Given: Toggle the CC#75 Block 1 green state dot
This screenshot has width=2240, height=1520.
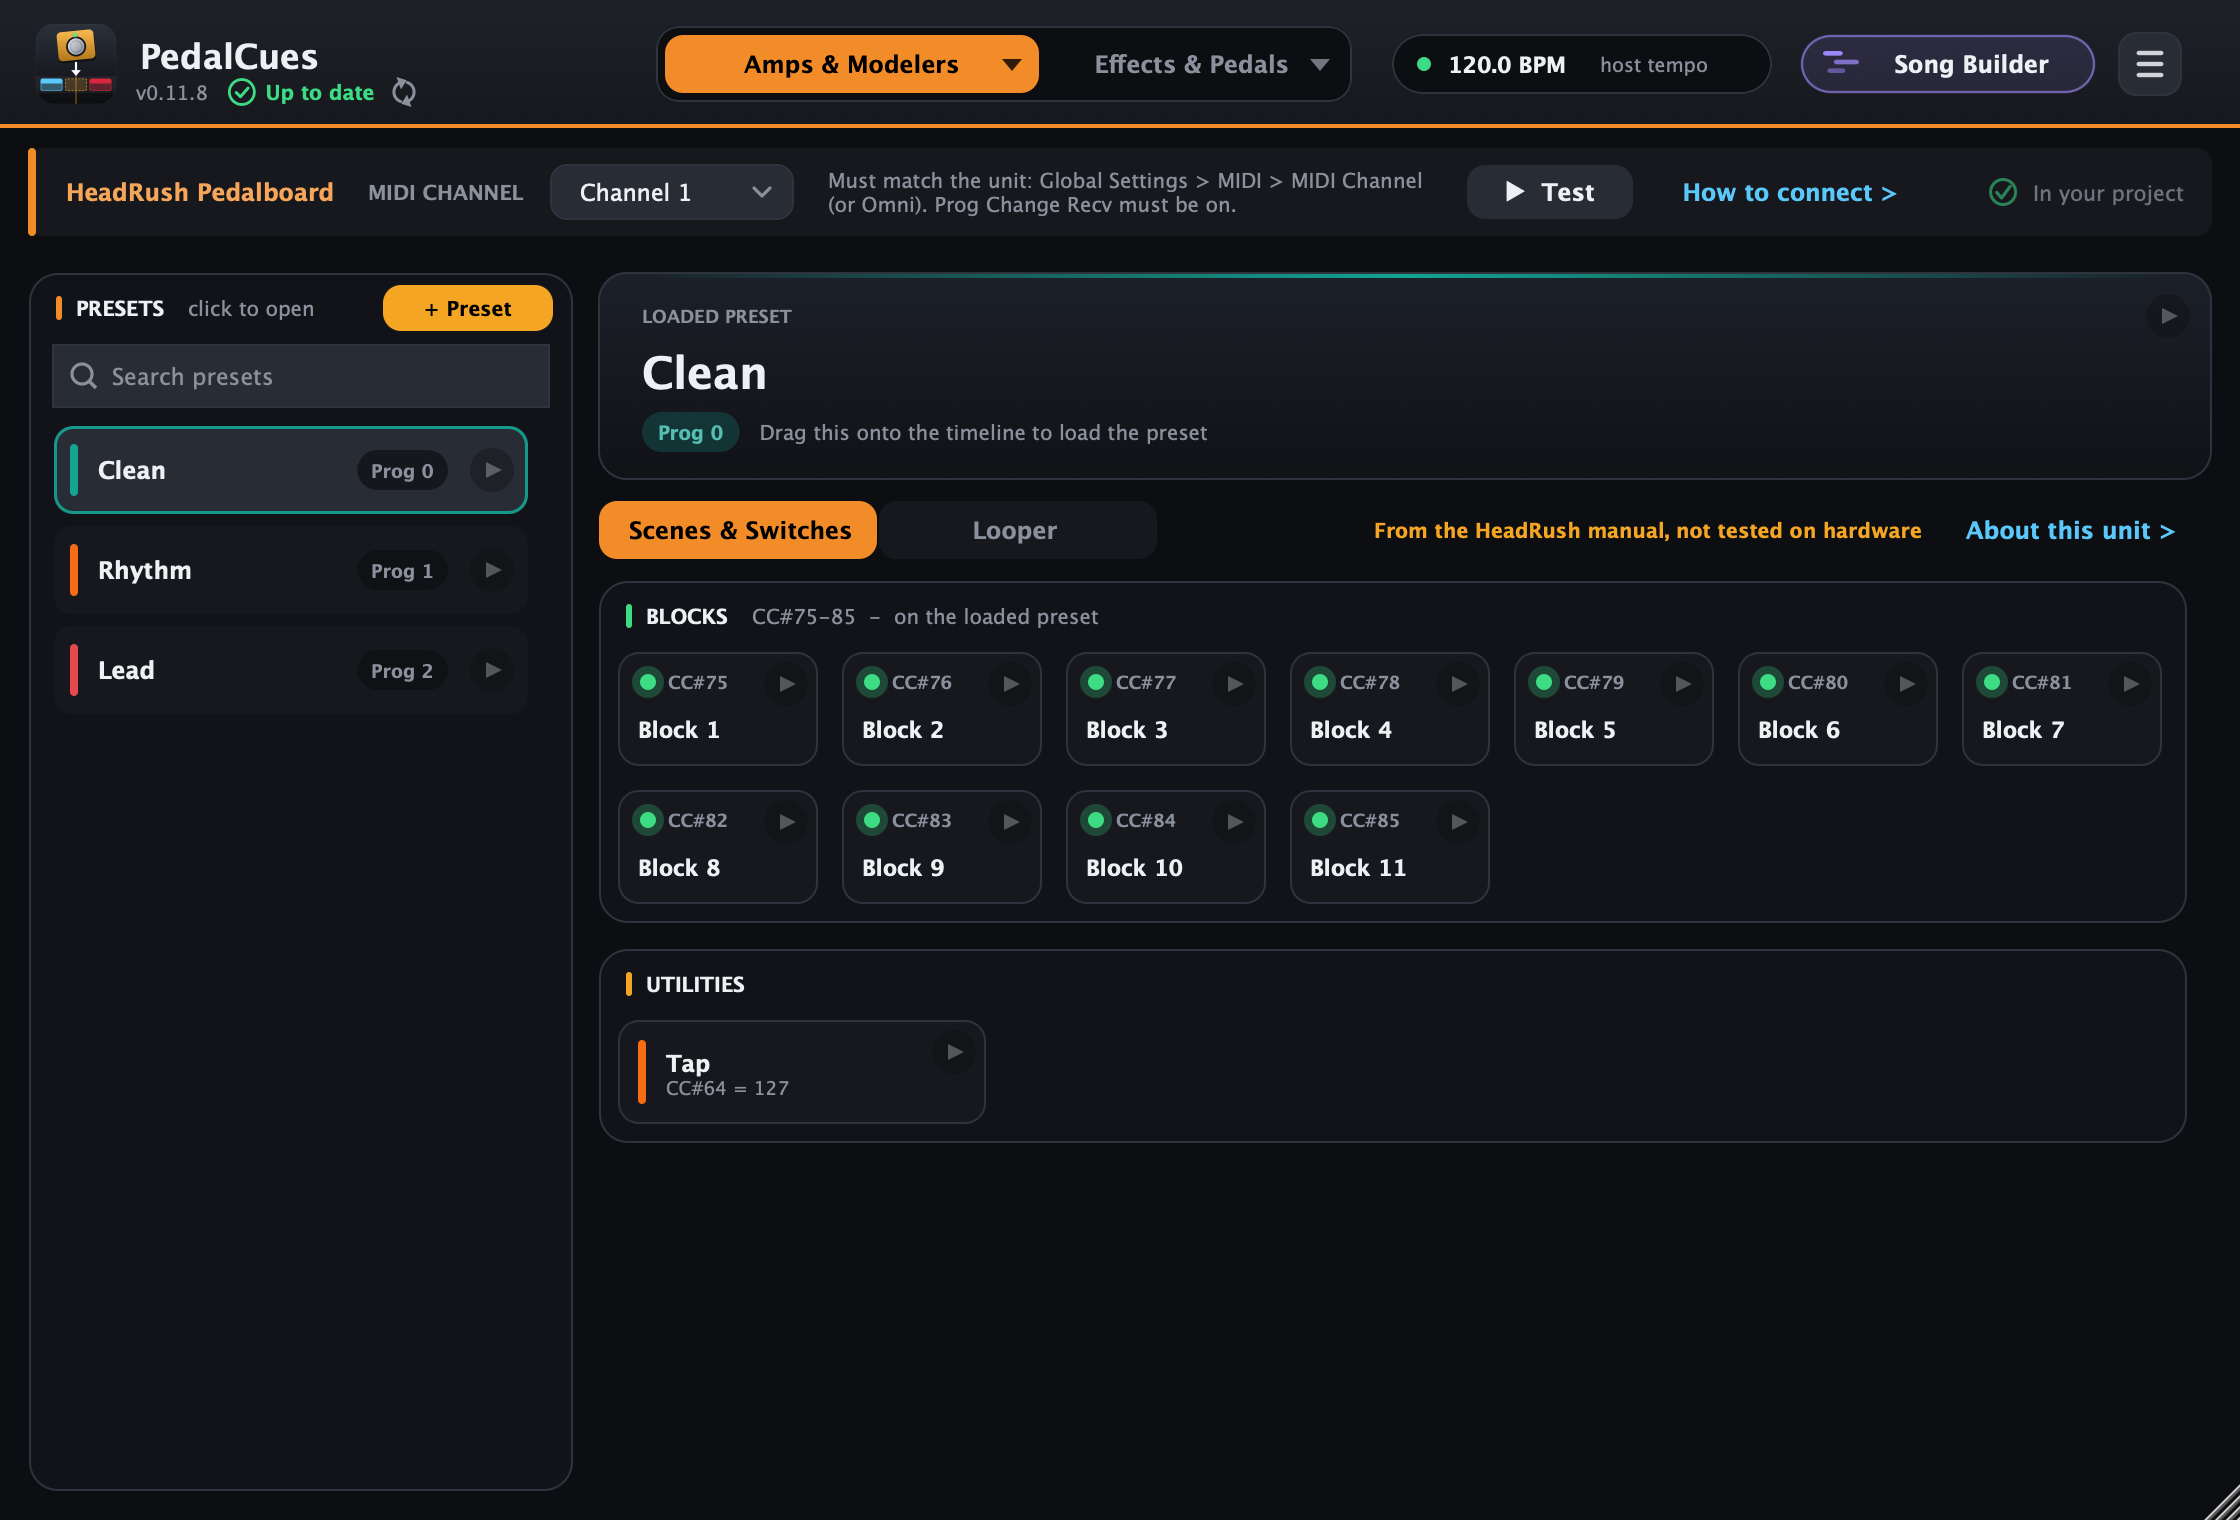Looking at the screenshot, I should pyautogui.click(x=648, y=682).
